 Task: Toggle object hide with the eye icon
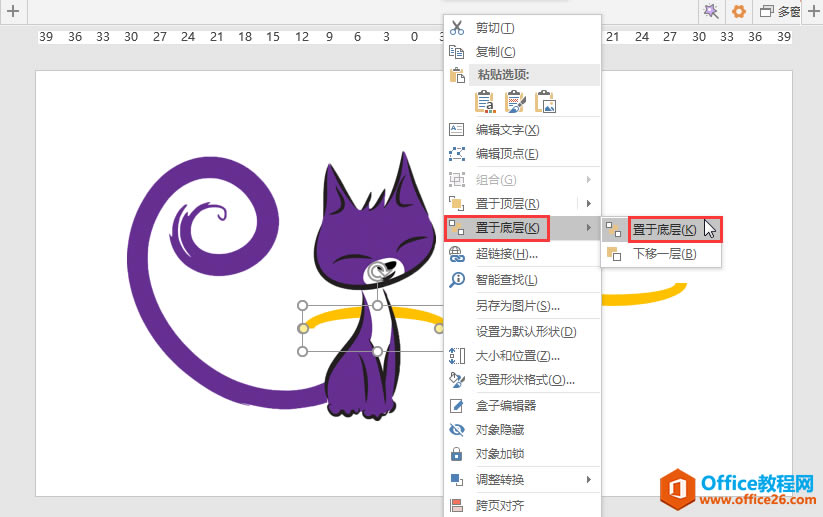457,430
